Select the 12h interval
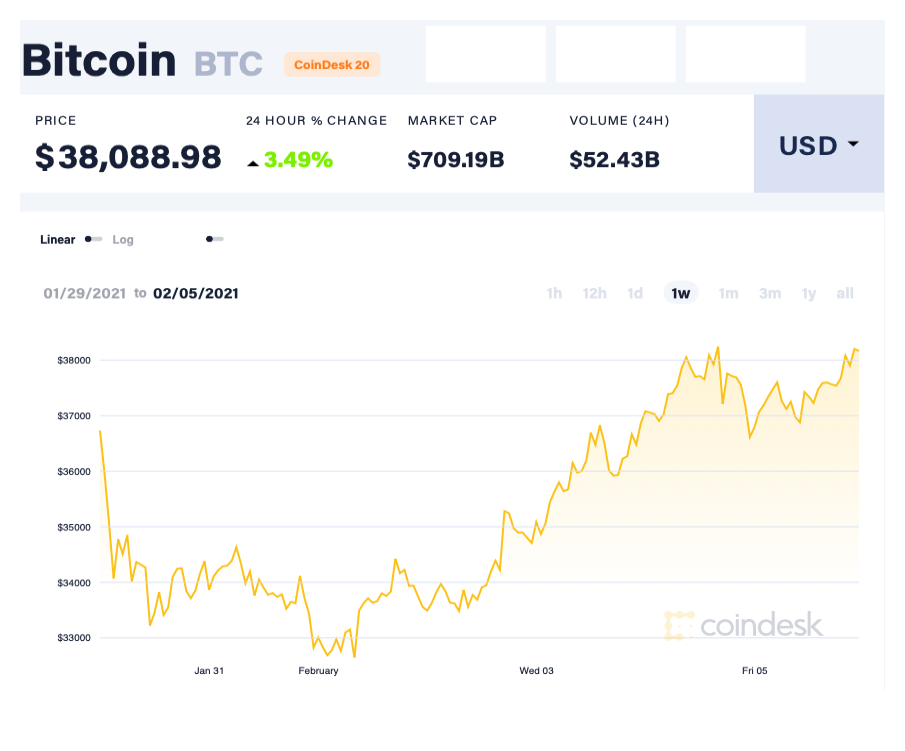 click(595, 293)
